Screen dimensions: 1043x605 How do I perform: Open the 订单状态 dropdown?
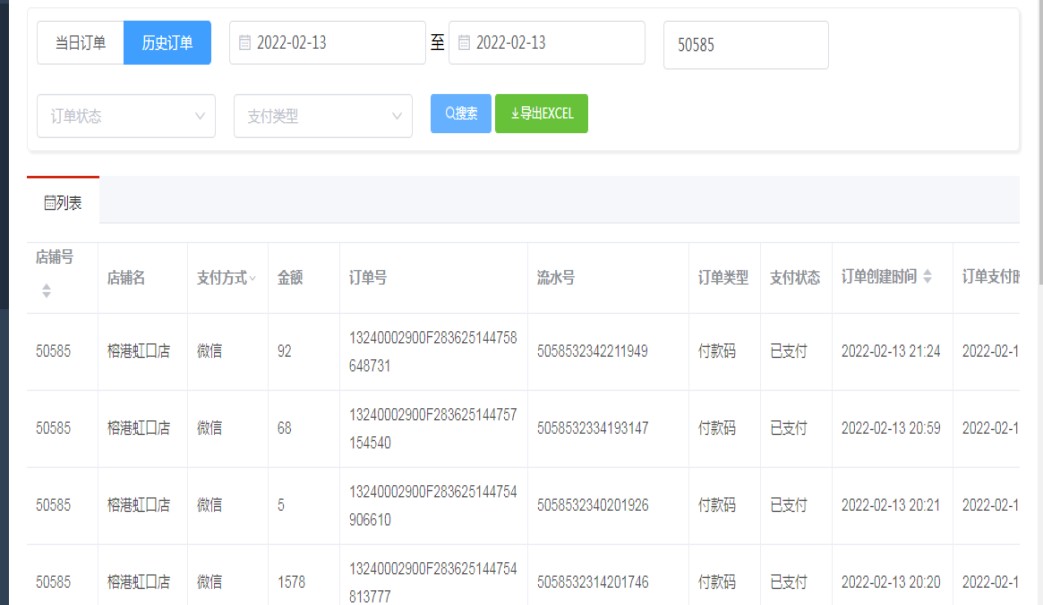(126, 116)
